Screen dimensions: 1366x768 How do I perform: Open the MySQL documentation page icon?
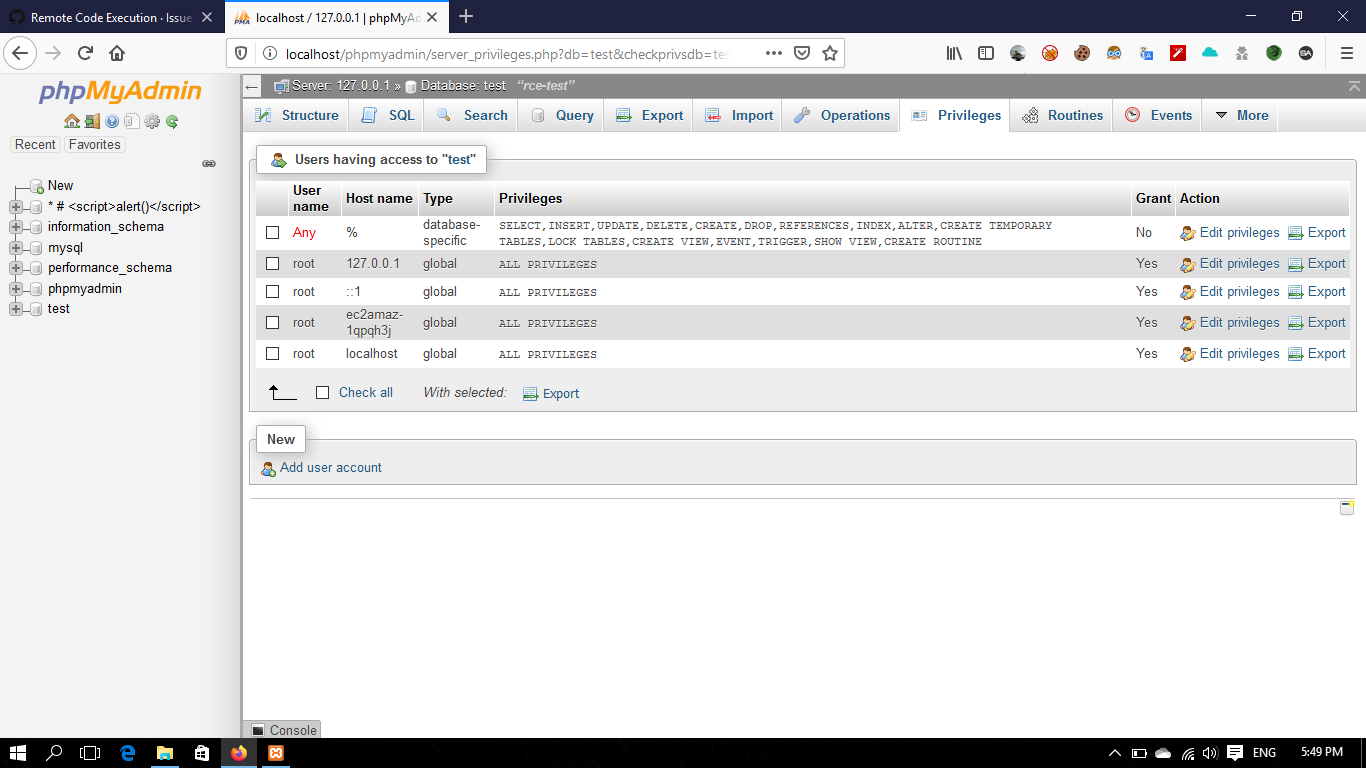coord(132,121)
